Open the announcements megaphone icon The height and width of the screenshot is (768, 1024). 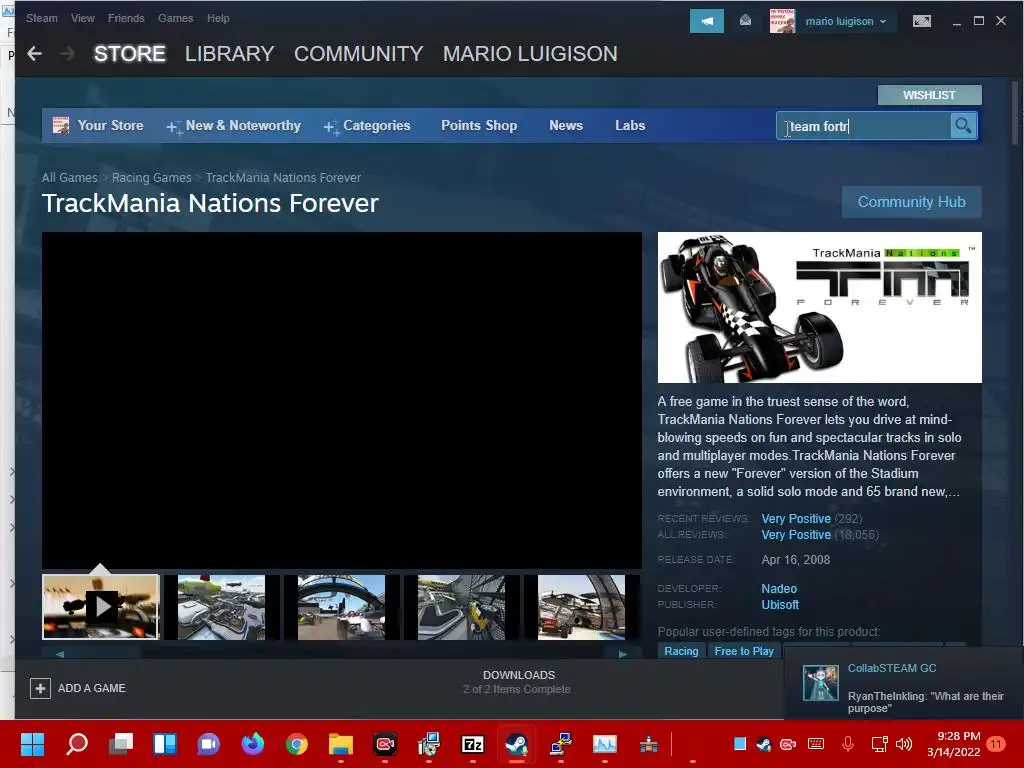(707, 21)
